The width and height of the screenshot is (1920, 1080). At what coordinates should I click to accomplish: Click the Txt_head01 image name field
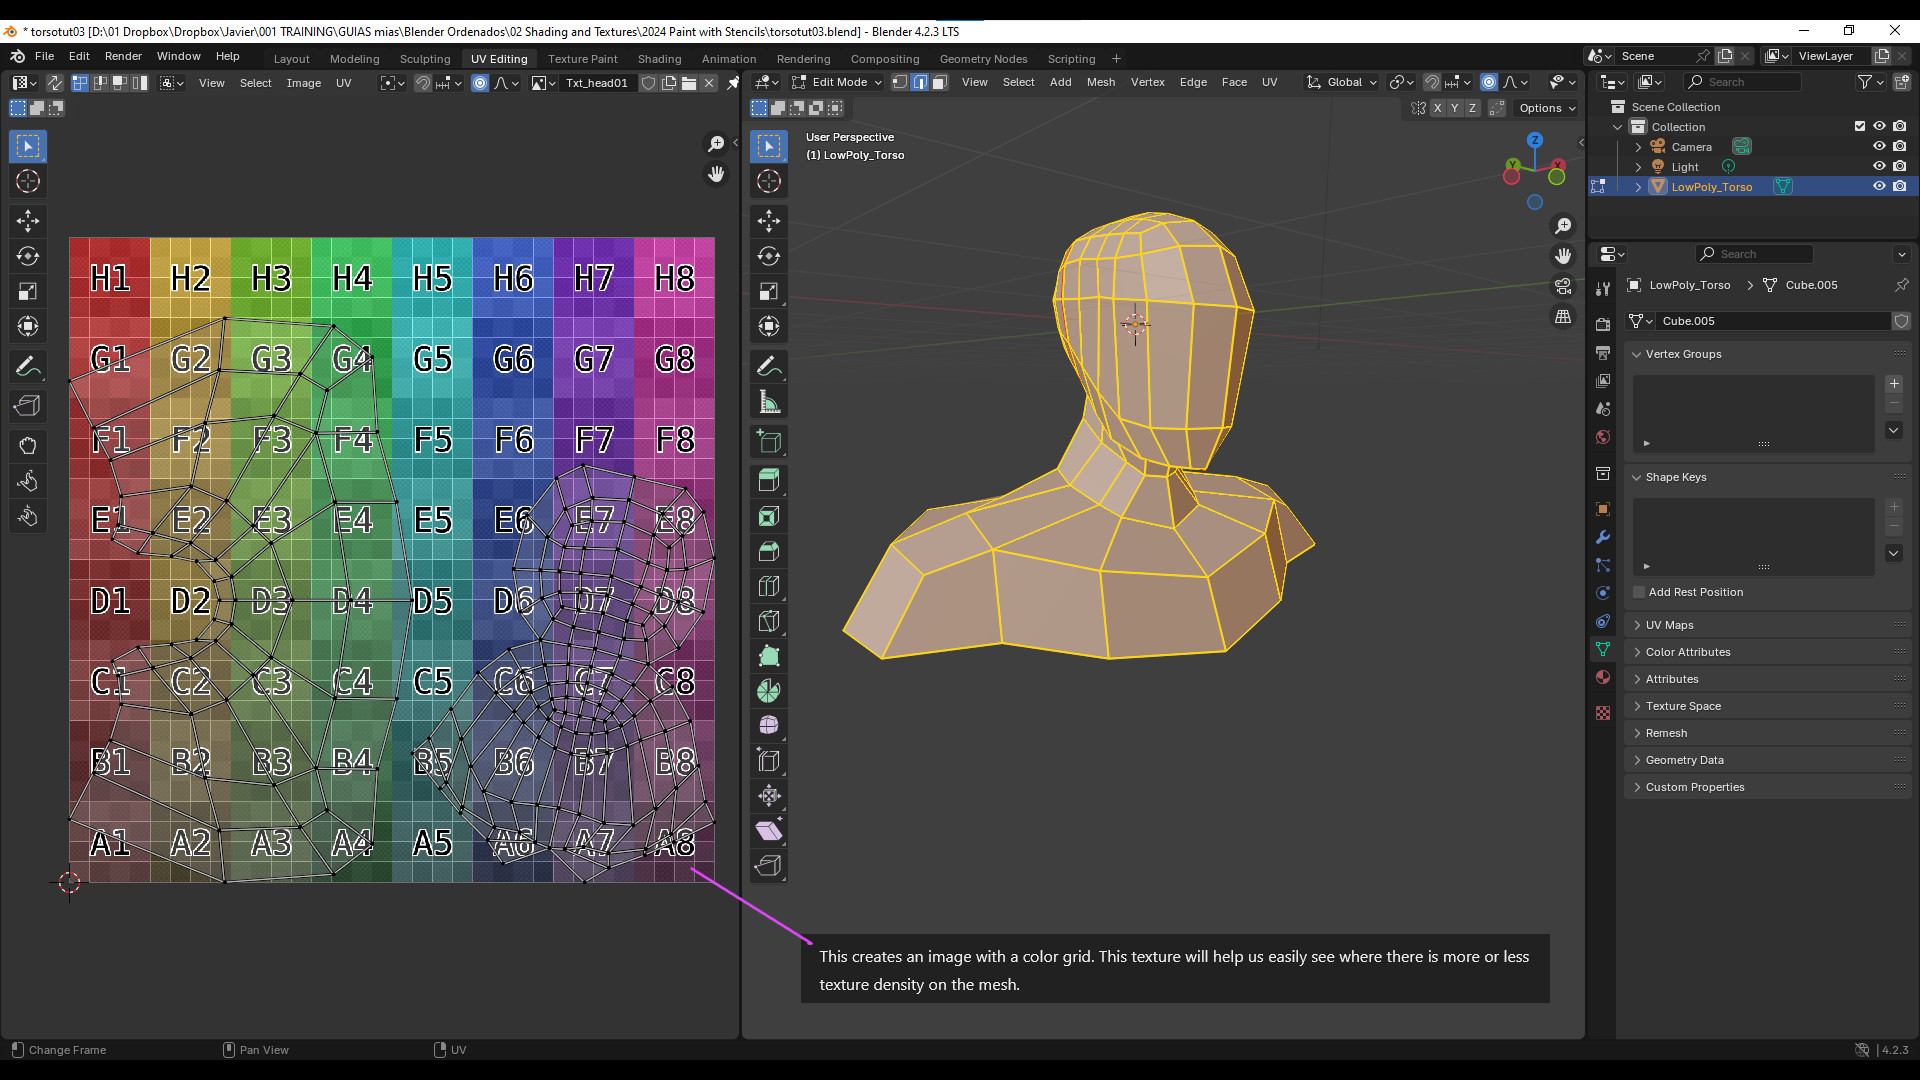coord(597,83)
